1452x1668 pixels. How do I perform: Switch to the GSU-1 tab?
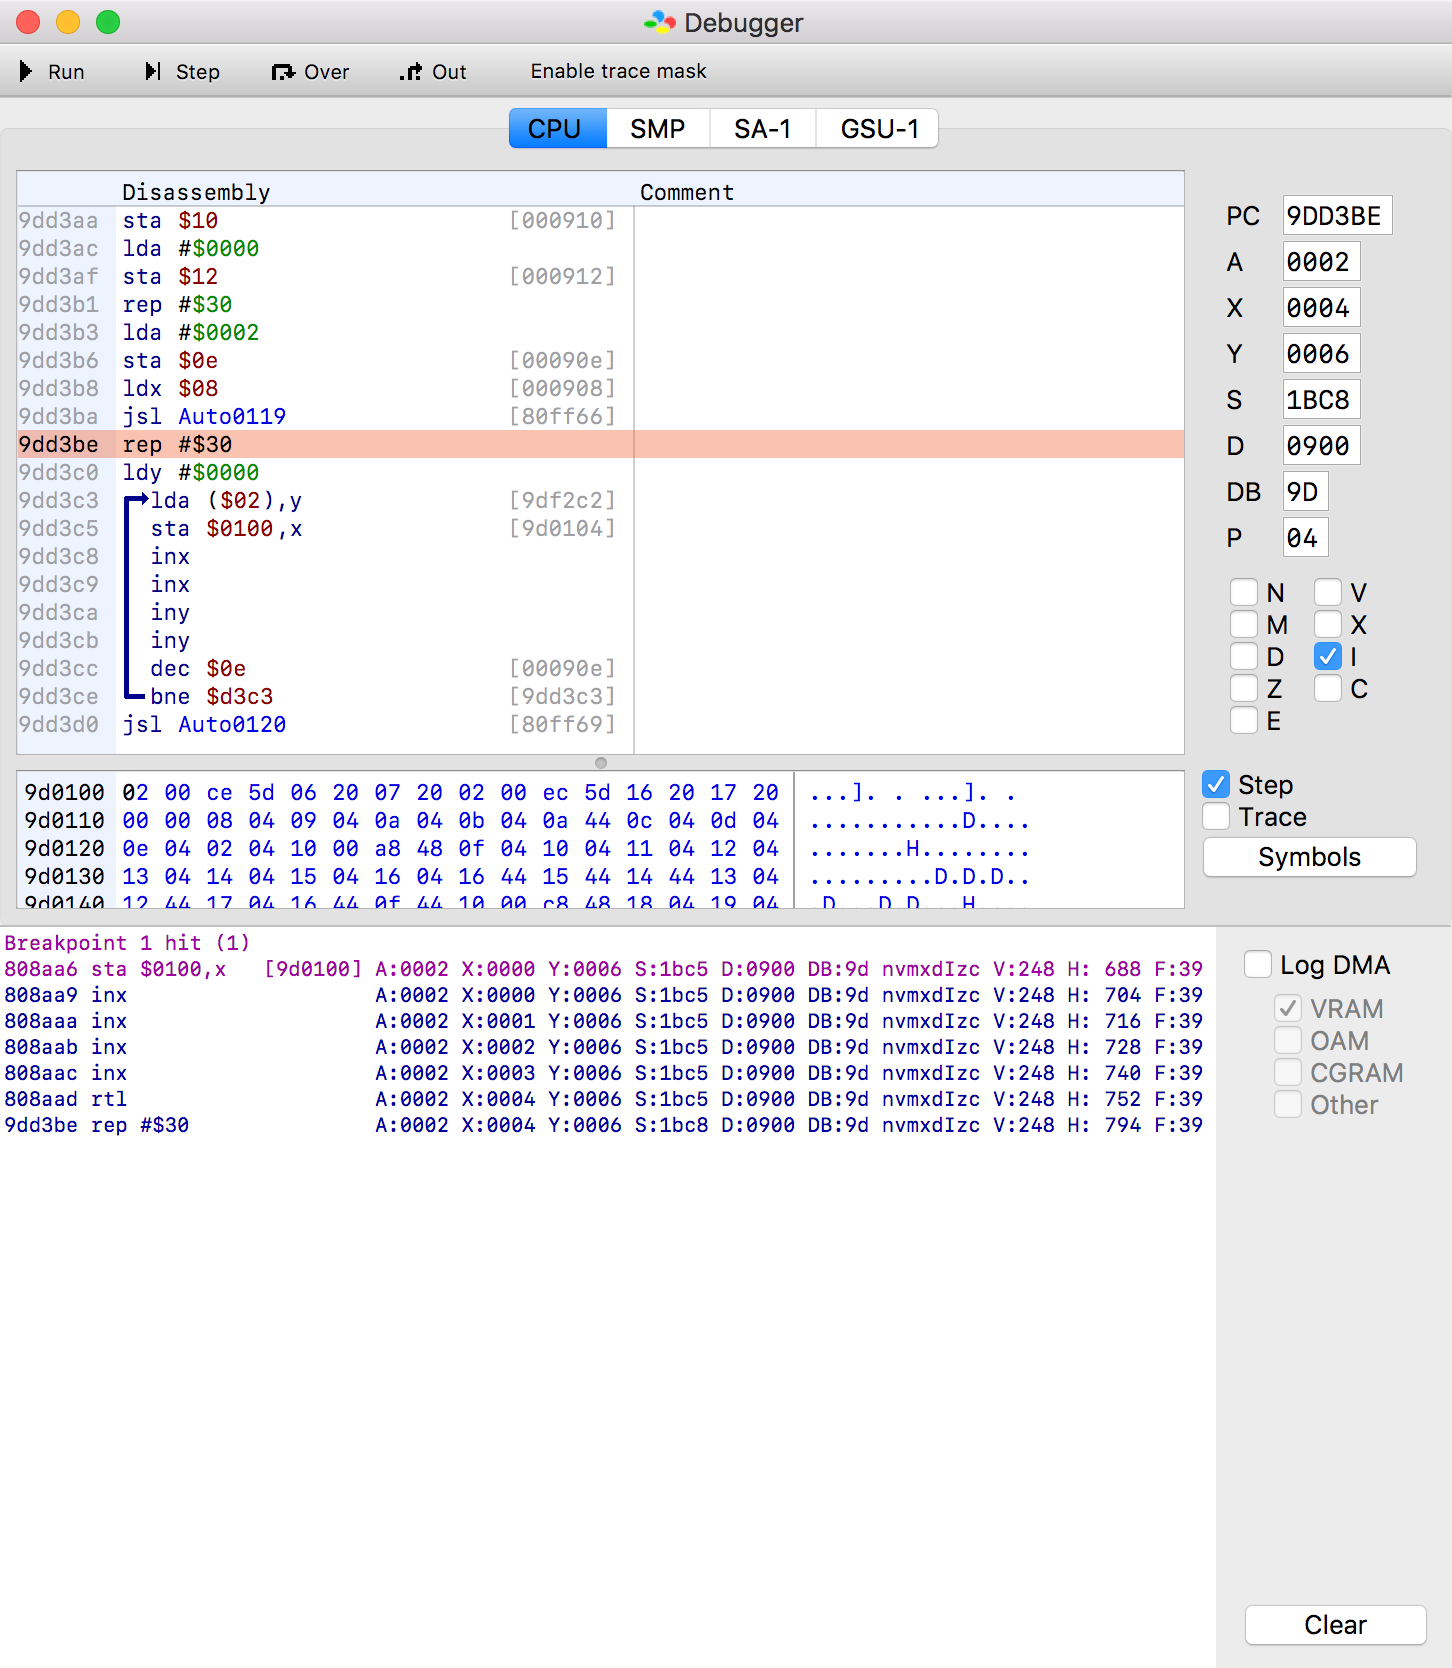[x=878, y=129]
